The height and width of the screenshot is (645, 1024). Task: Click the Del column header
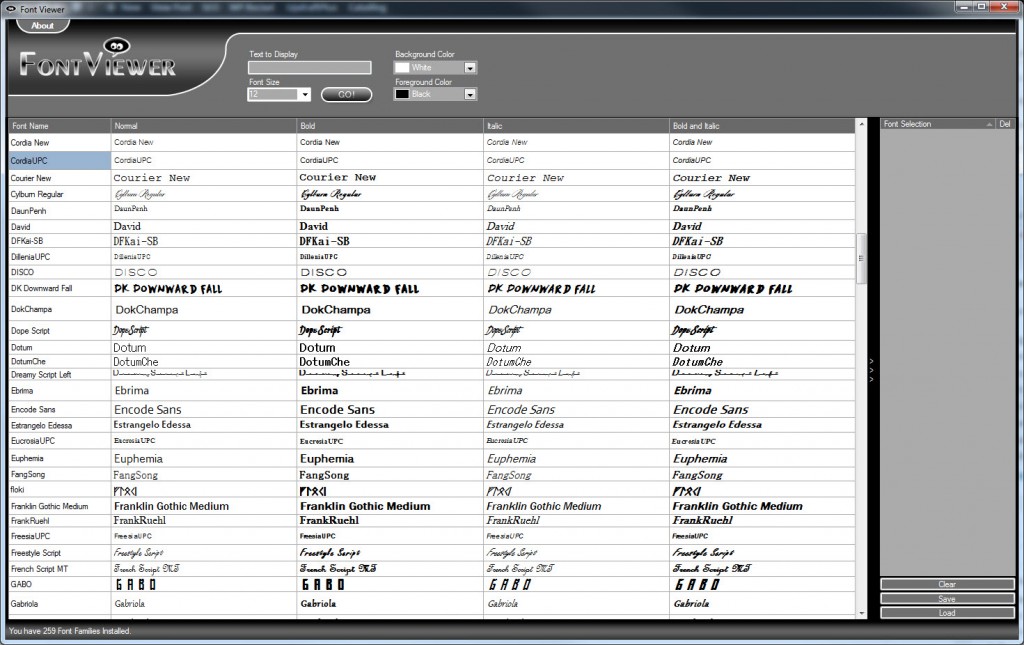pos(1004,124)
